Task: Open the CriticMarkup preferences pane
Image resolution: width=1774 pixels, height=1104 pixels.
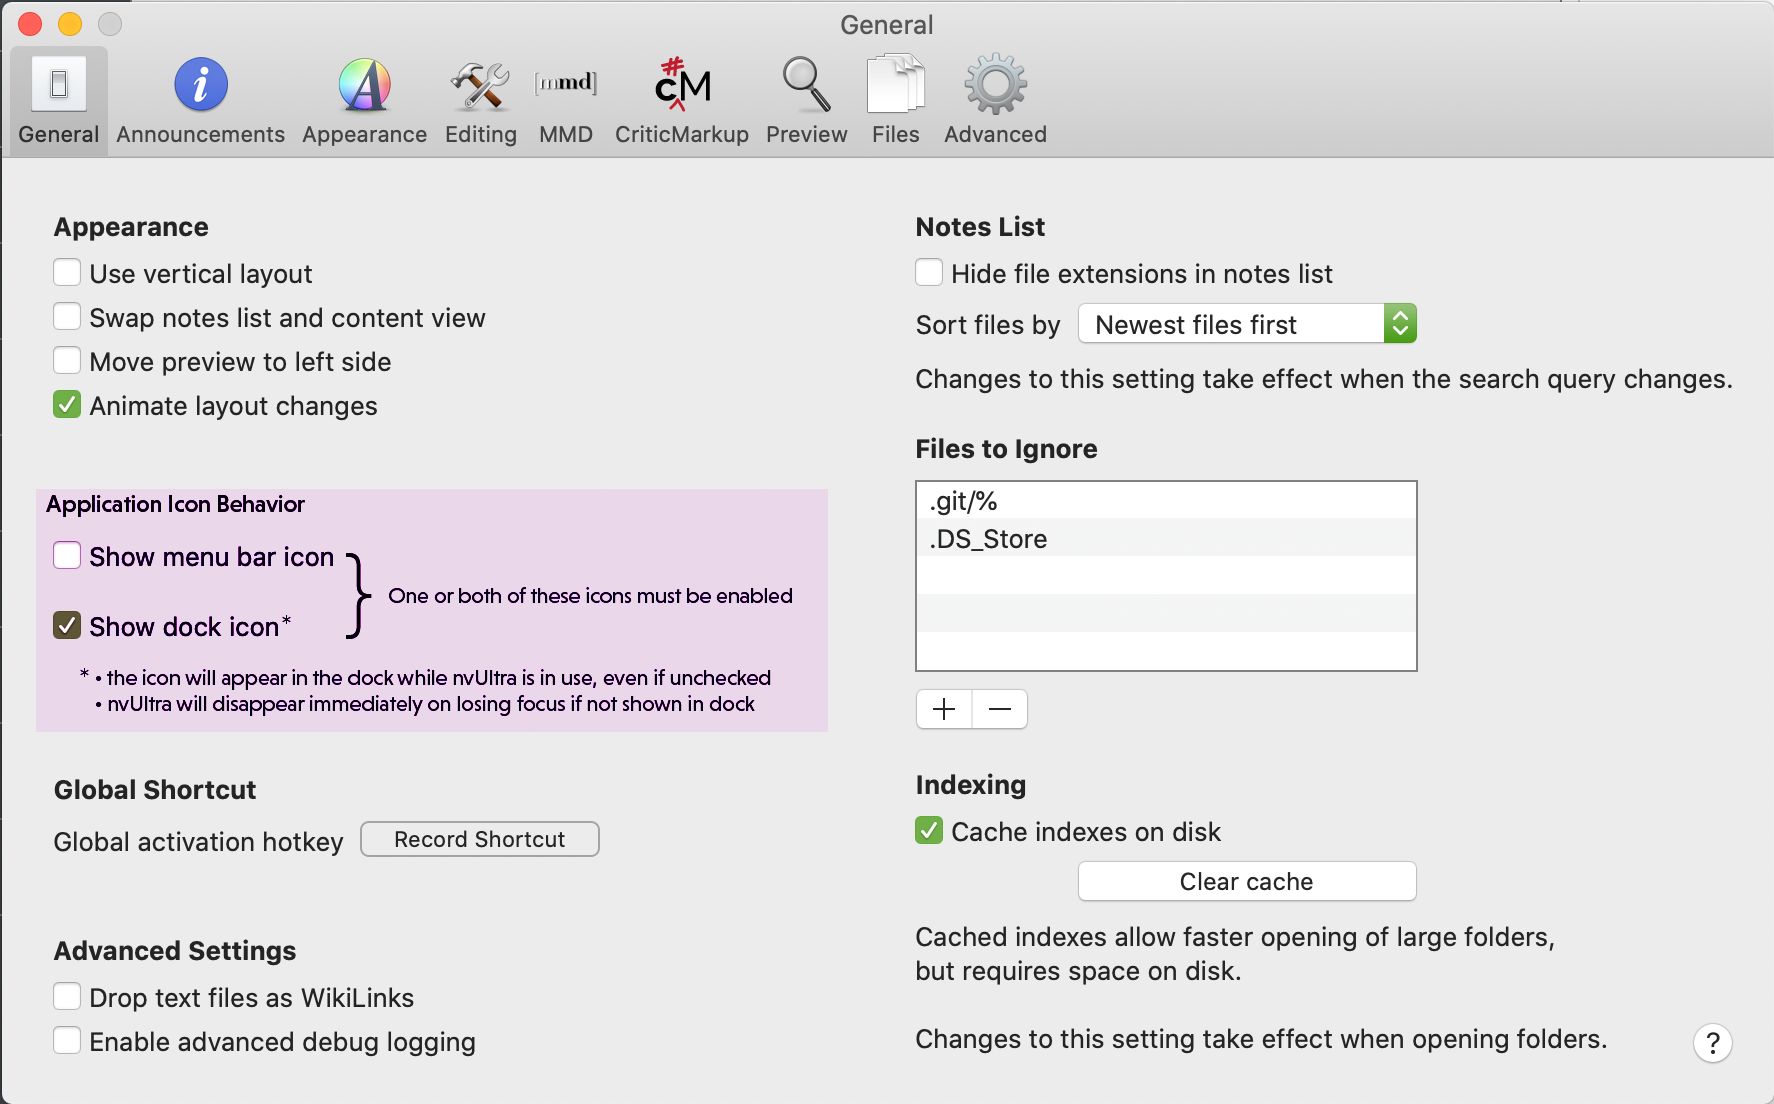Action: click(x=681, y=100)
